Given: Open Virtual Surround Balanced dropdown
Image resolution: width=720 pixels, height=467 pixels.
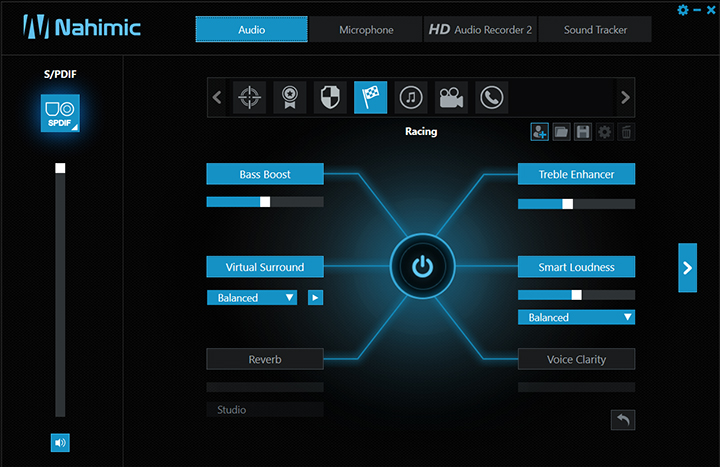Looking at the screenshot, I should tap(252, 298).
